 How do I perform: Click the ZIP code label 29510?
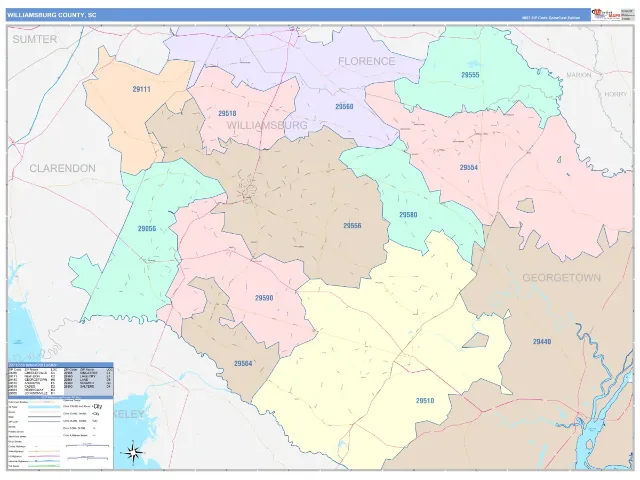coord(425,401)
